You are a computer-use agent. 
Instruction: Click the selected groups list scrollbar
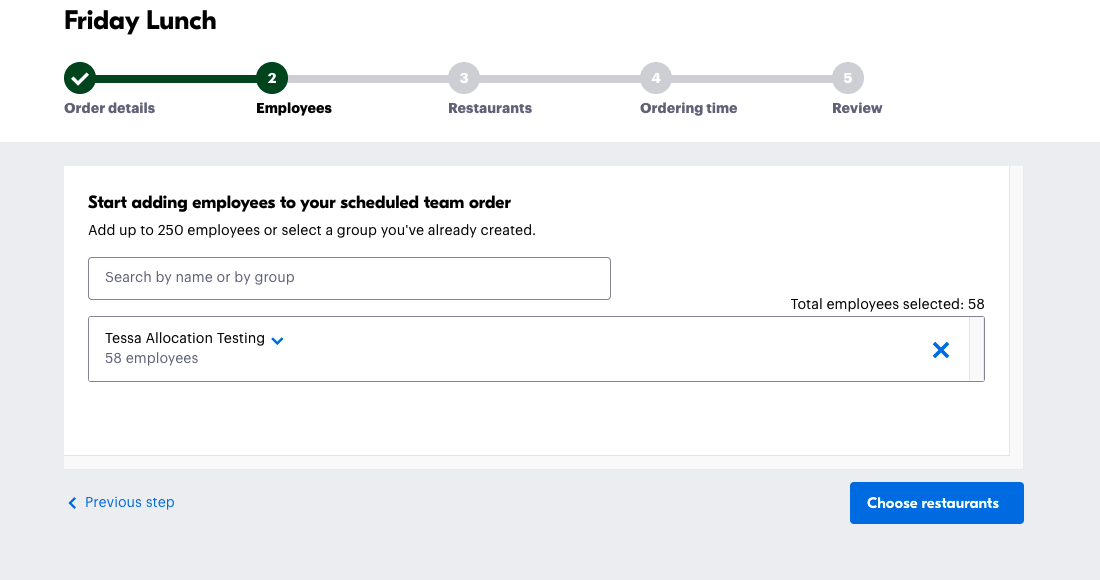(x=976, y=349)
